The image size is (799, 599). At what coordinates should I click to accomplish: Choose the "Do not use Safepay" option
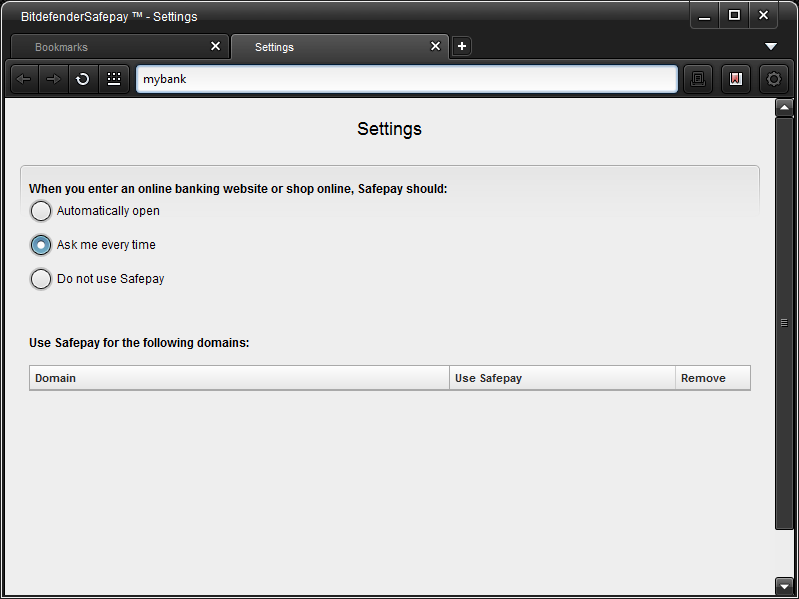coord(41,279)
